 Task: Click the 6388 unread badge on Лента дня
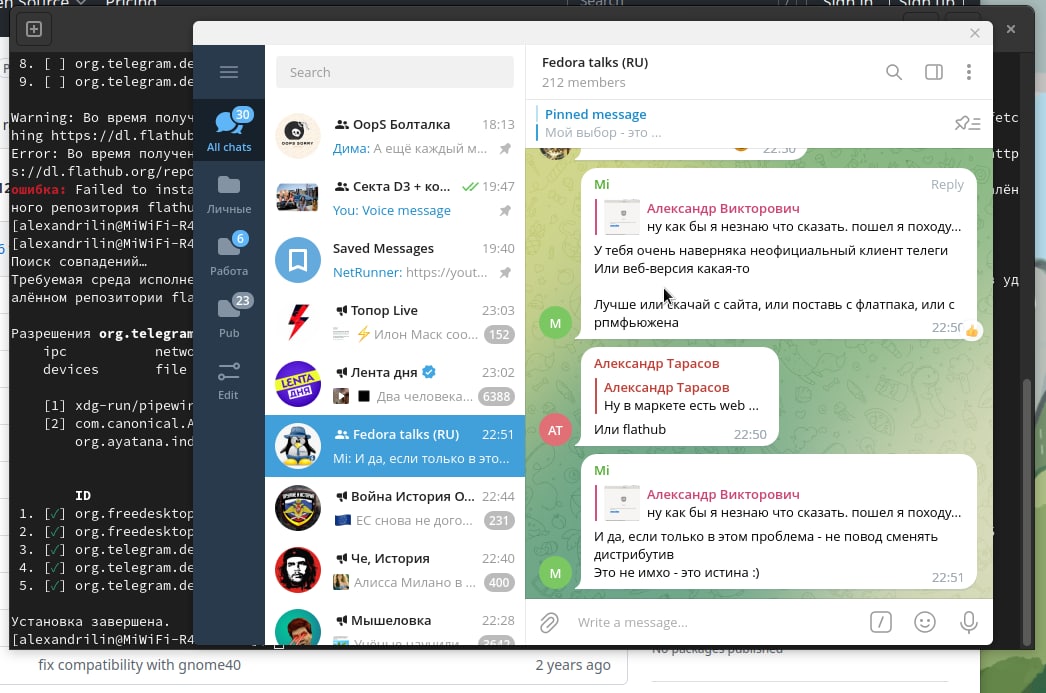[496, 396]
